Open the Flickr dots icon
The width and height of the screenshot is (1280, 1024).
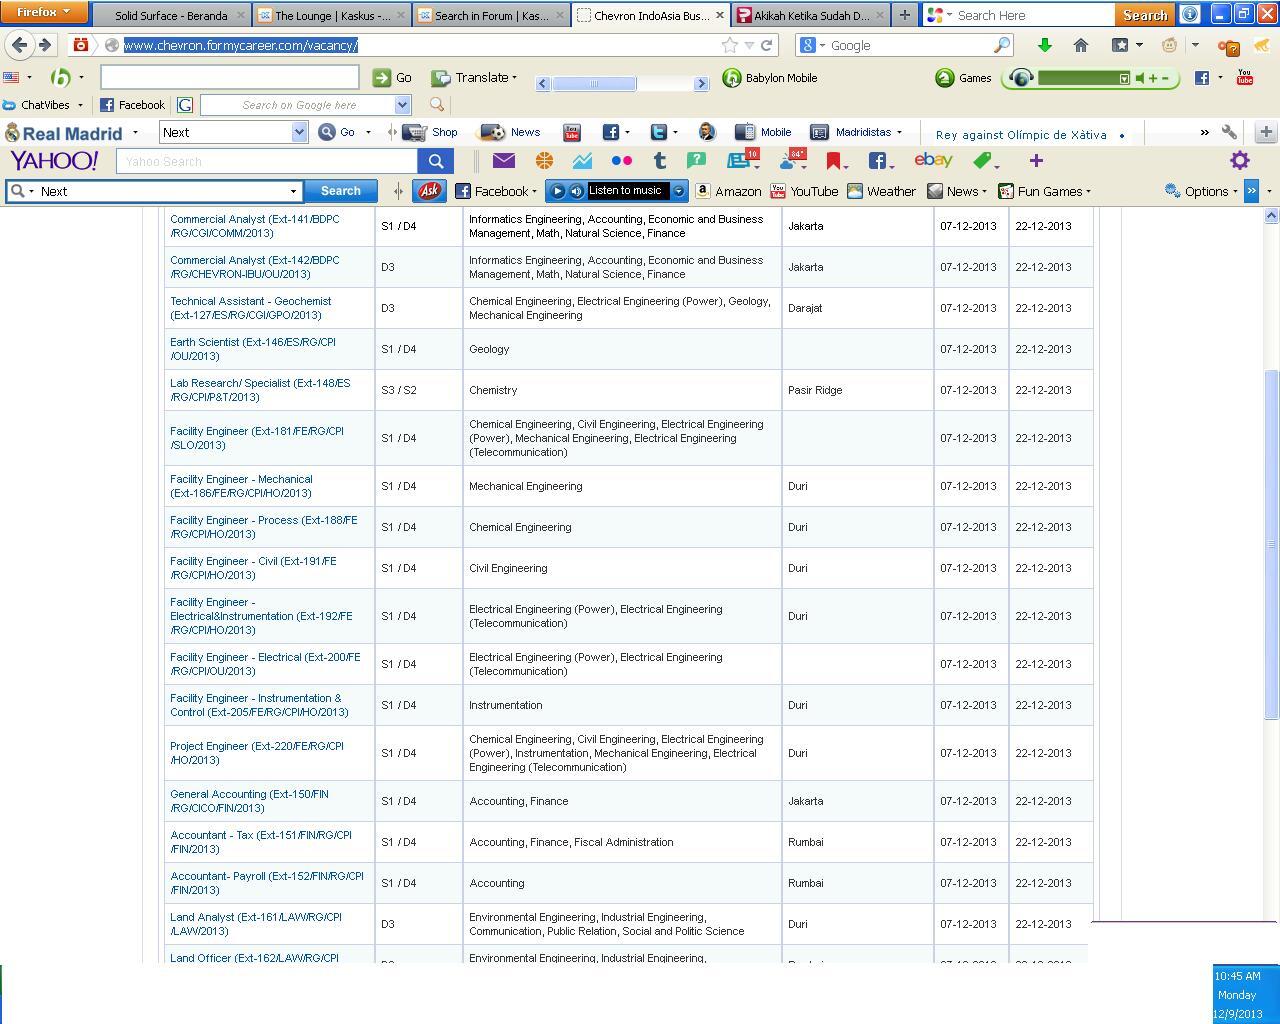coord(621,160)
